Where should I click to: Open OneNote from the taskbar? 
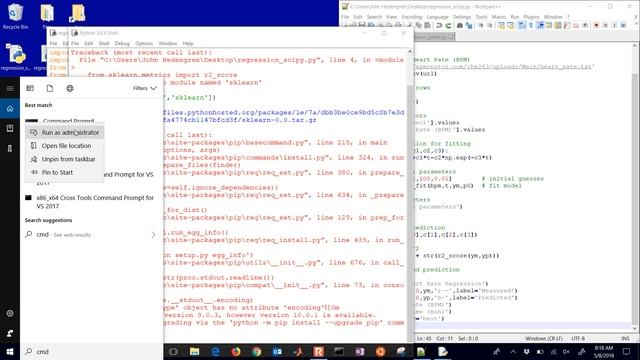point(360,351)
